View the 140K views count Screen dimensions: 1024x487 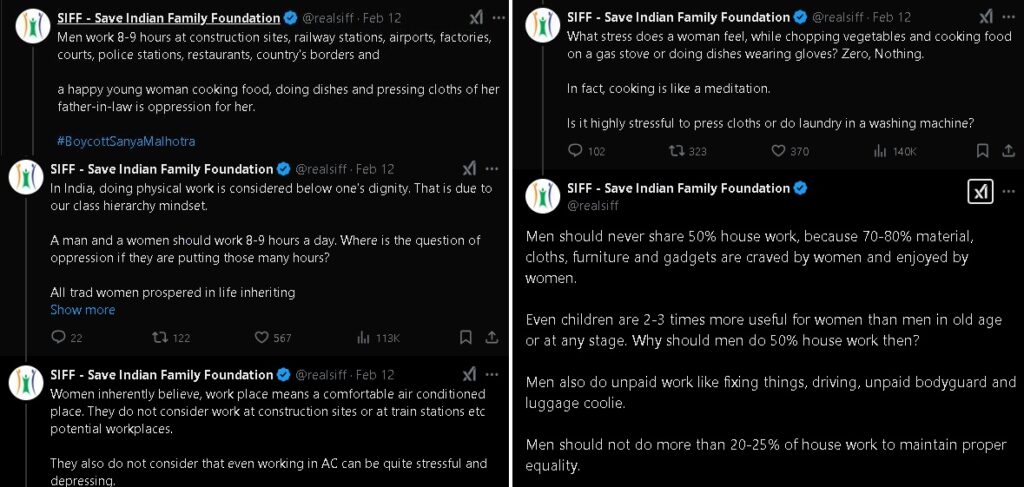(x=895, y=151)
